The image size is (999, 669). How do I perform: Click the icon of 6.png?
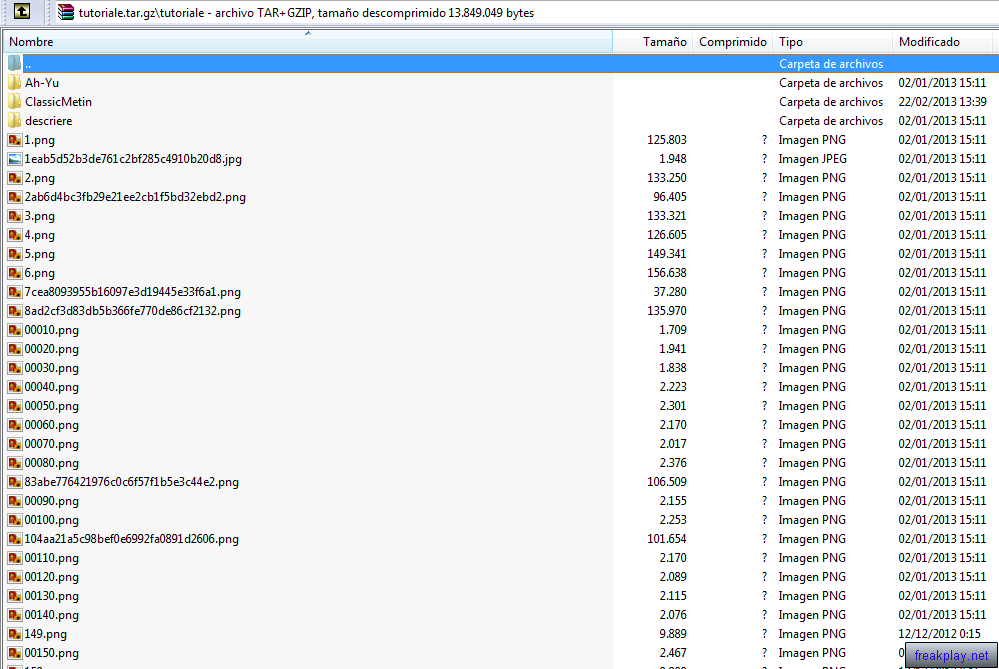15,273
